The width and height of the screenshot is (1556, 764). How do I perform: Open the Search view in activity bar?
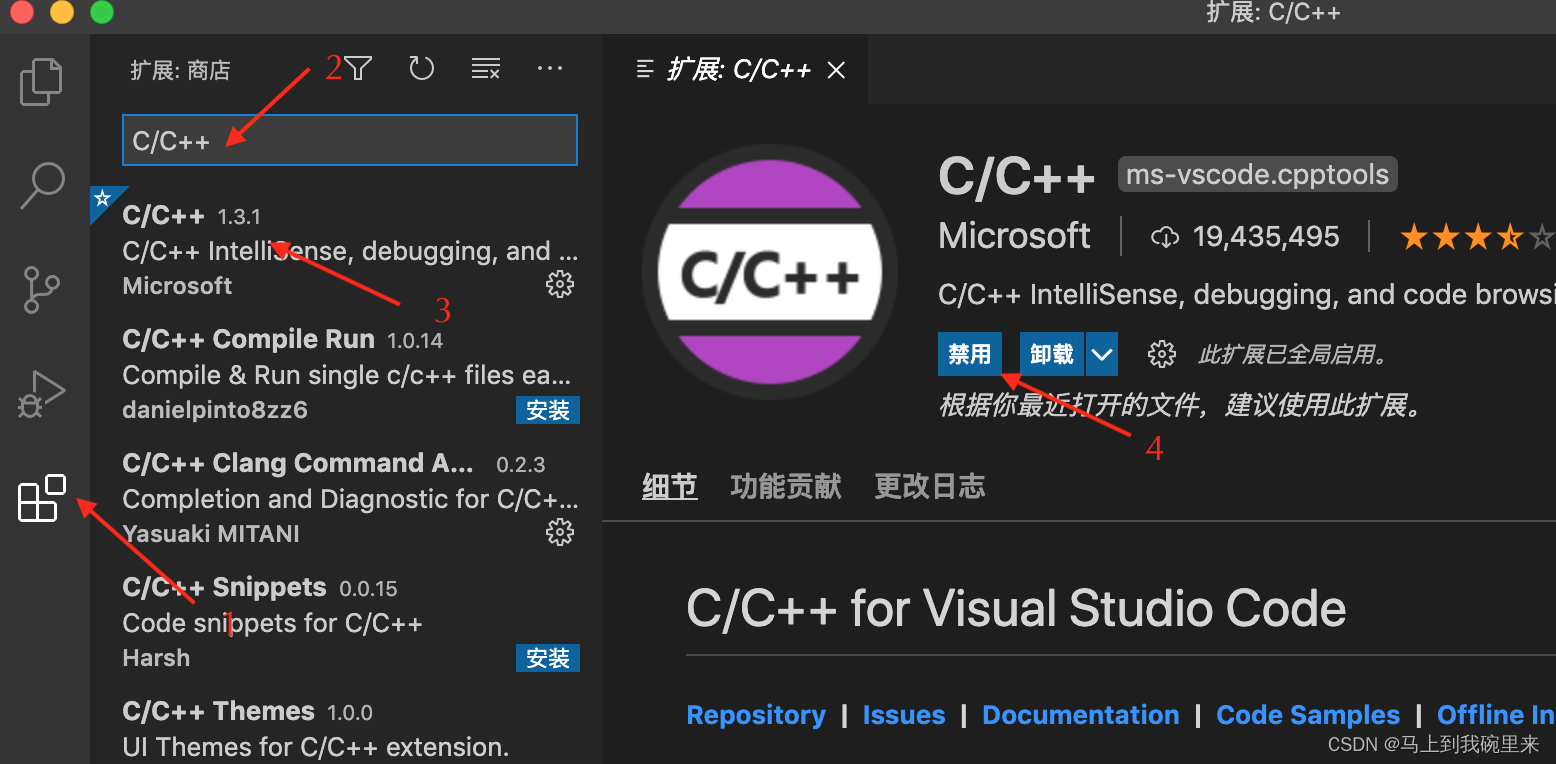(x=42, y=185)
